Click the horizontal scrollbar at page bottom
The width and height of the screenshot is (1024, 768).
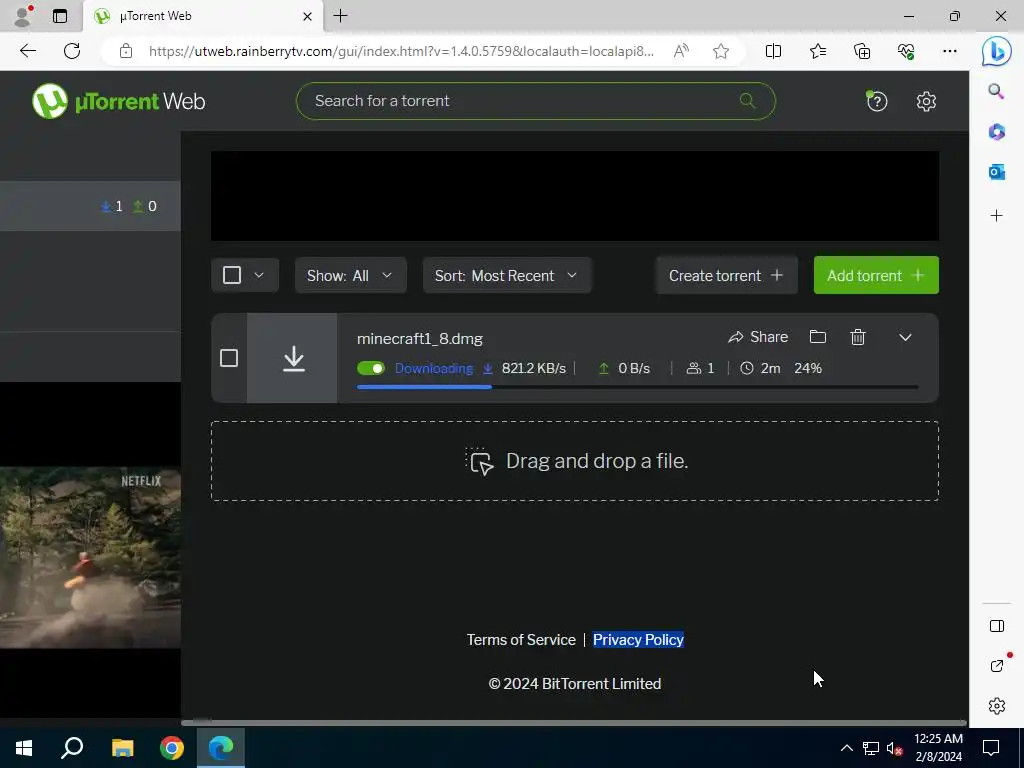click(x=573, y=723)
